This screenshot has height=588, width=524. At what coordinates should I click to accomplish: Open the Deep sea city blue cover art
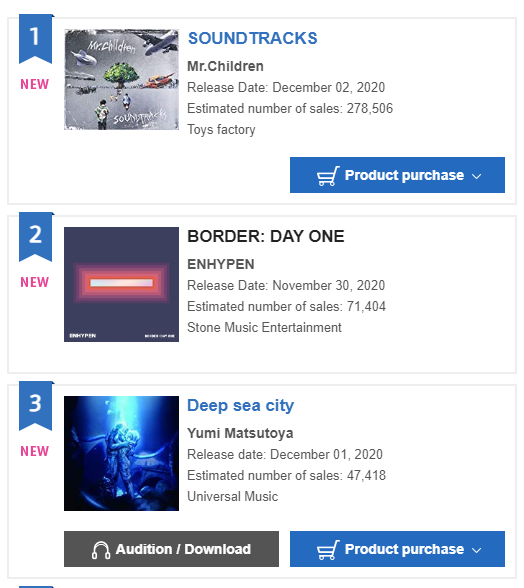coord(122,453)
